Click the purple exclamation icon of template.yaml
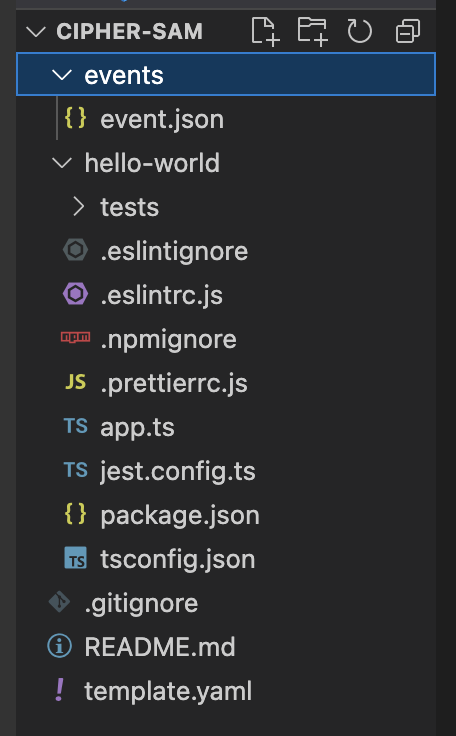The image size is (456, 736). point(60,690)
